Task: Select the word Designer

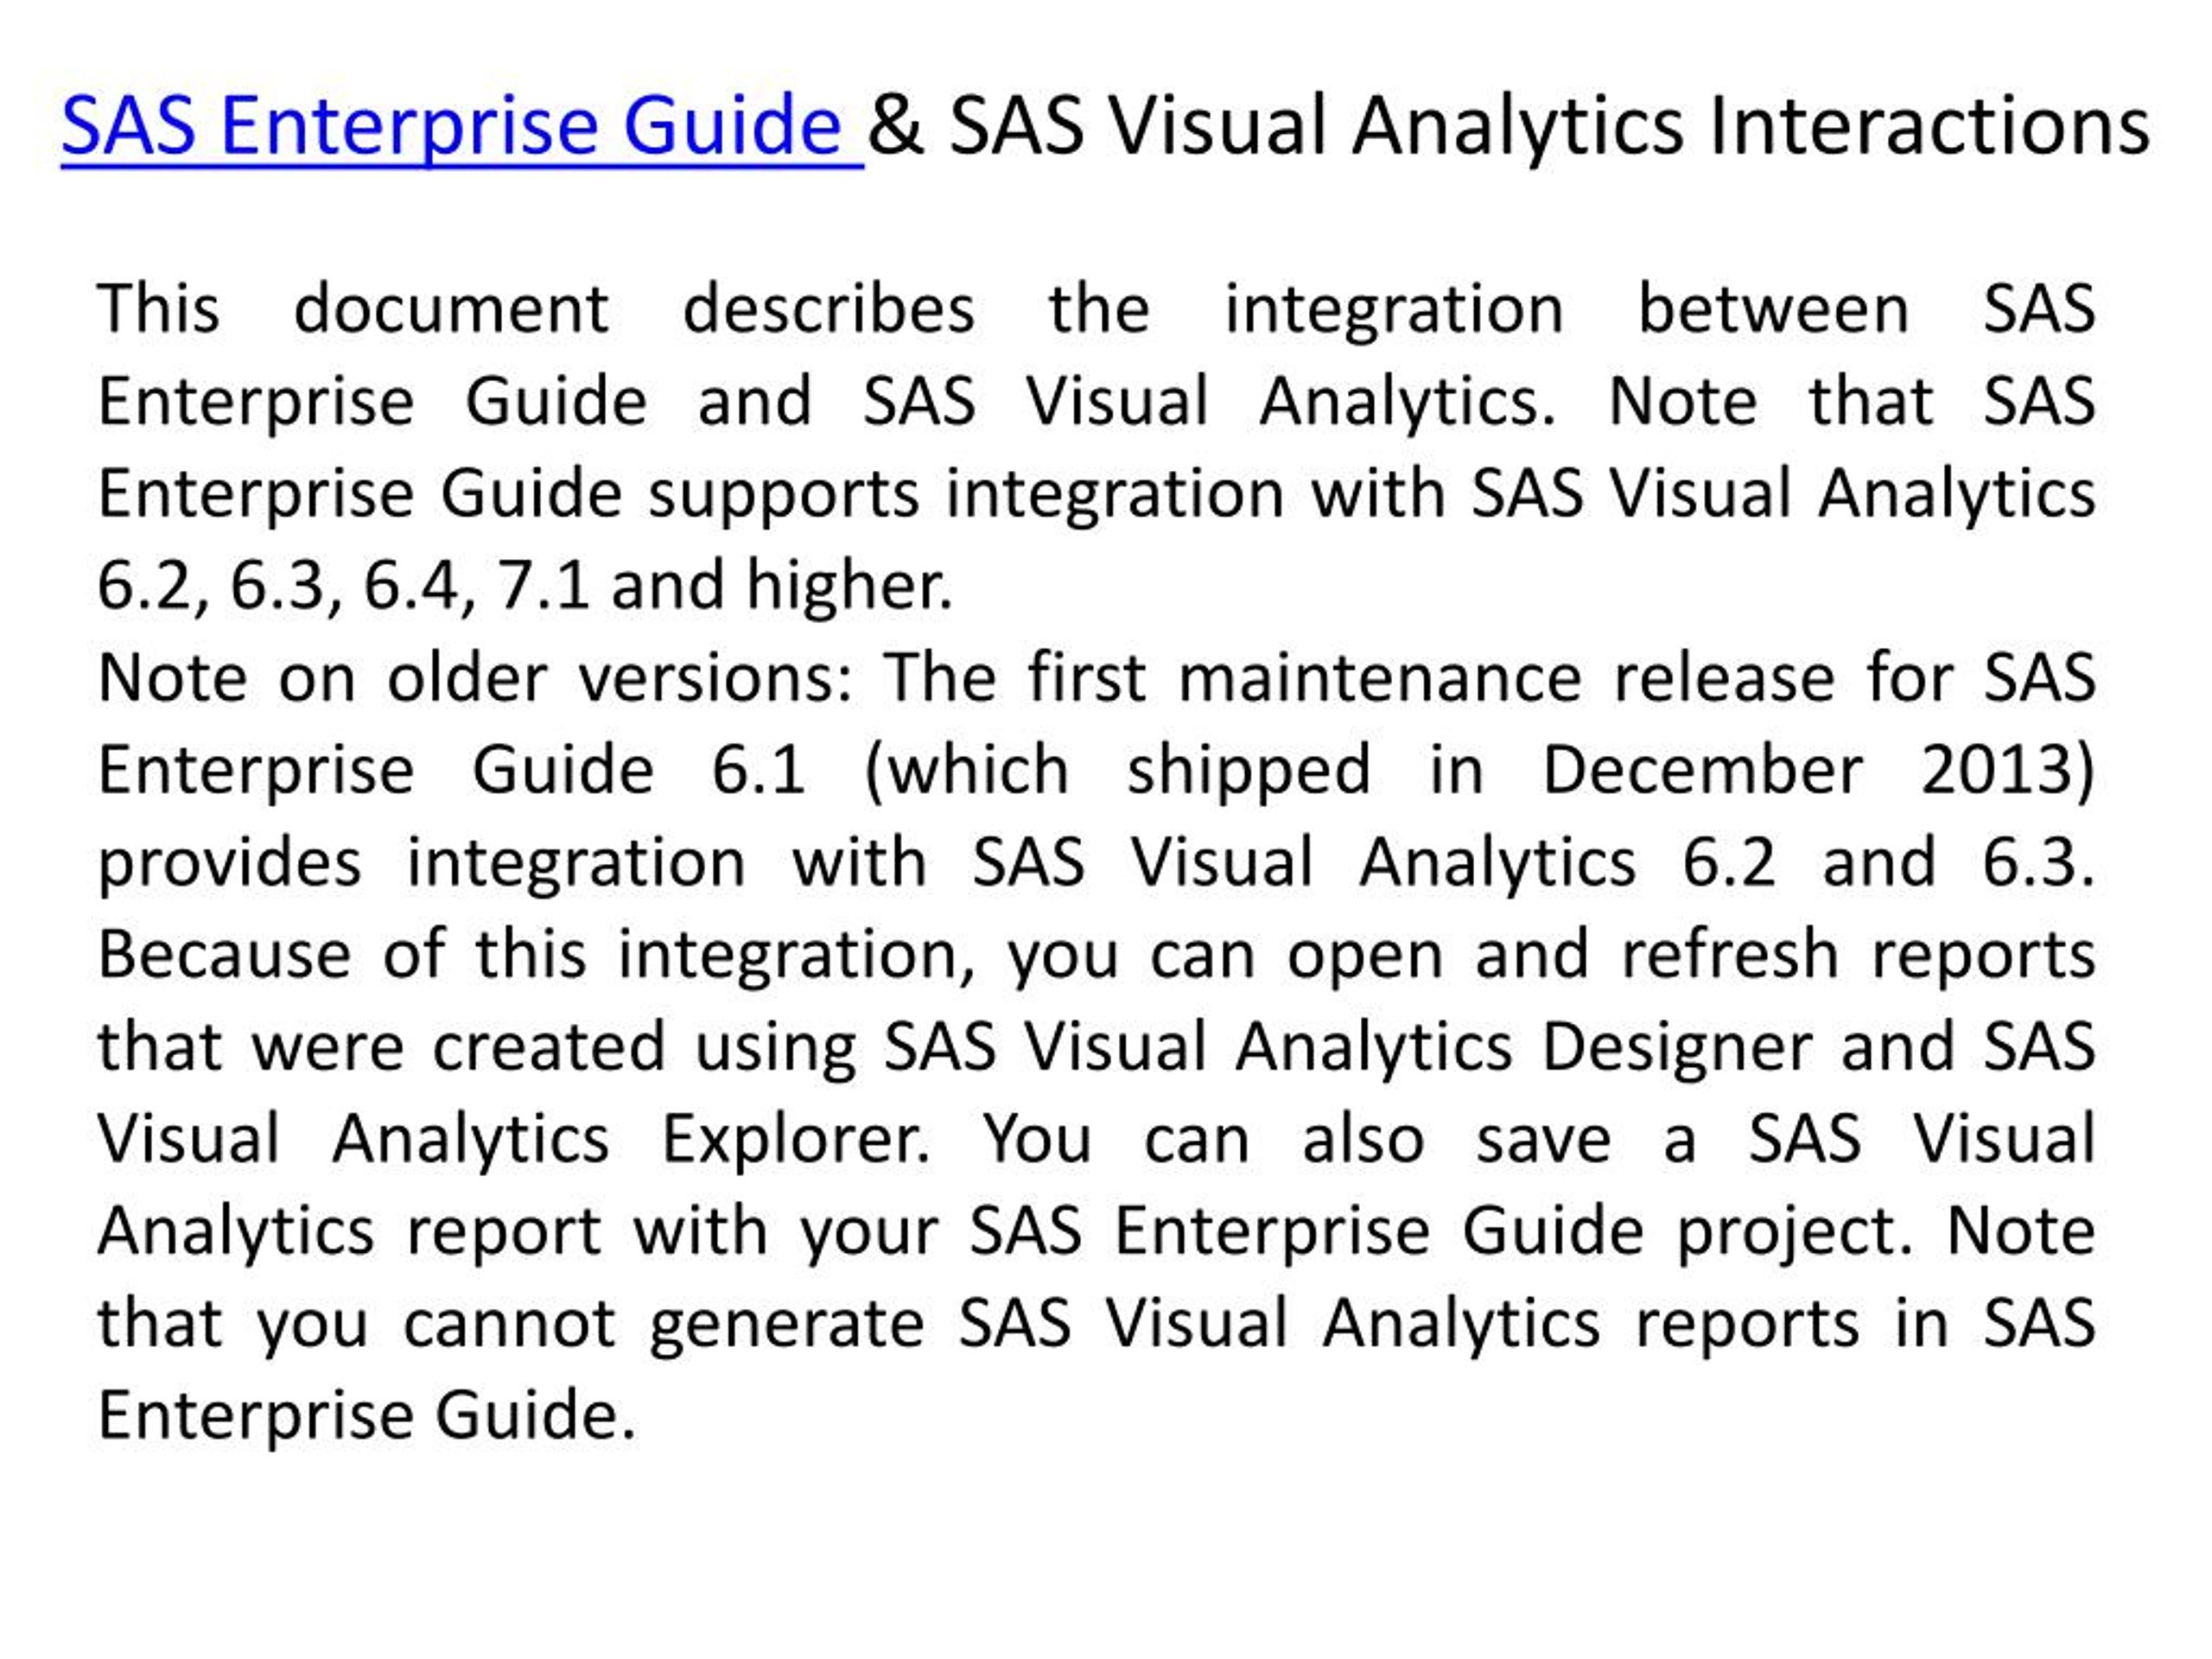Action: (1677, 1047)
